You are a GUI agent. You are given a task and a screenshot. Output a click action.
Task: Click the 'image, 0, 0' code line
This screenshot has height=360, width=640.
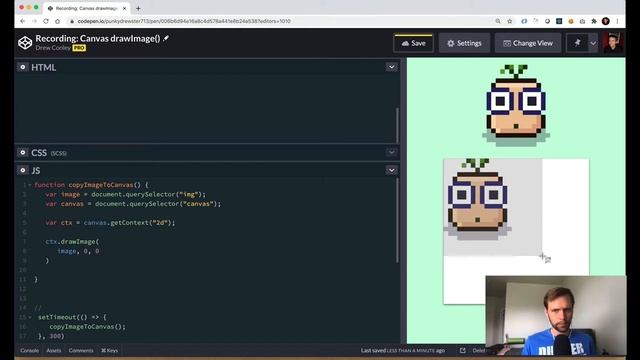pos(78,251)
